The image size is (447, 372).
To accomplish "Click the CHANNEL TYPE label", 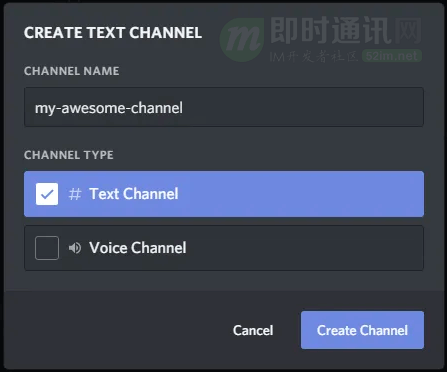I will coord(69,155).
